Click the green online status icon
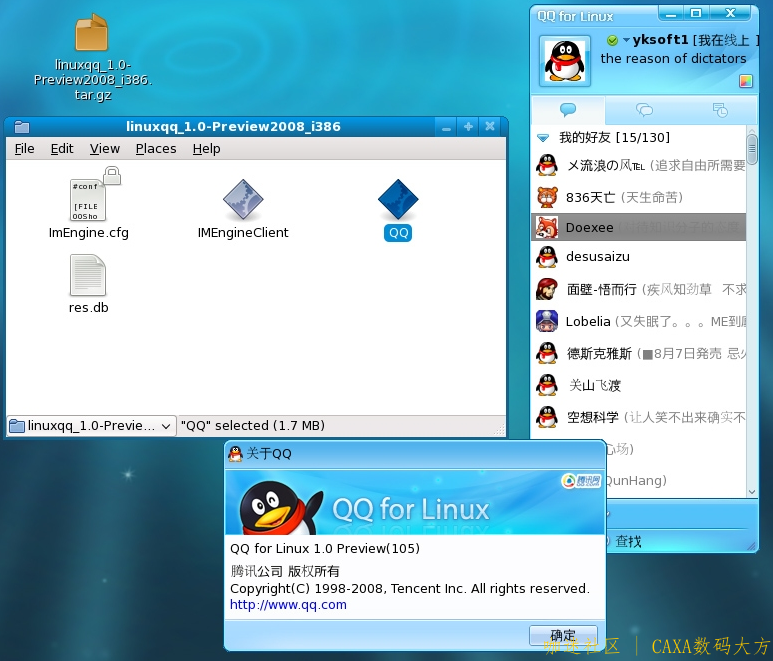 point(612,40)
